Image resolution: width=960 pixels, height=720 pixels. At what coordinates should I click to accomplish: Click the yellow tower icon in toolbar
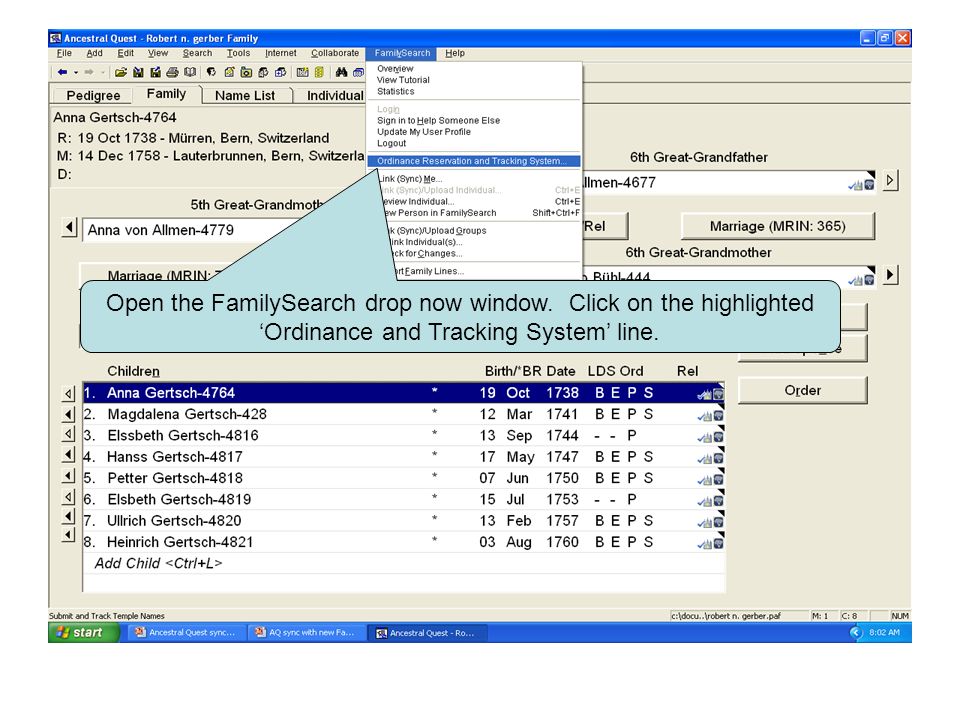pos(319,72)
